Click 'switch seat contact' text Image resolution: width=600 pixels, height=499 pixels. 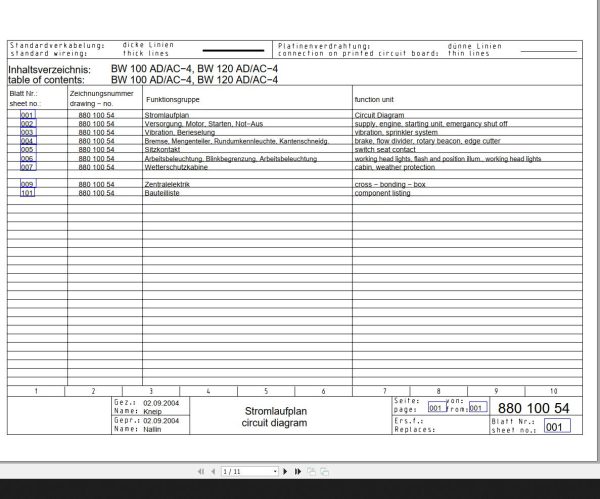pos(385,149)
